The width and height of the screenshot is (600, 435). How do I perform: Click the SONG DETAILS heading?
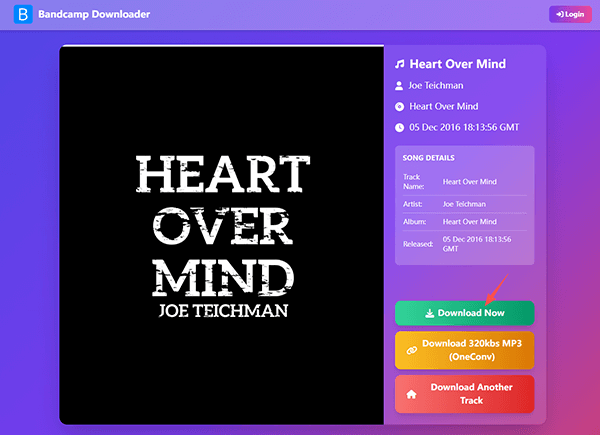point(429,158)
